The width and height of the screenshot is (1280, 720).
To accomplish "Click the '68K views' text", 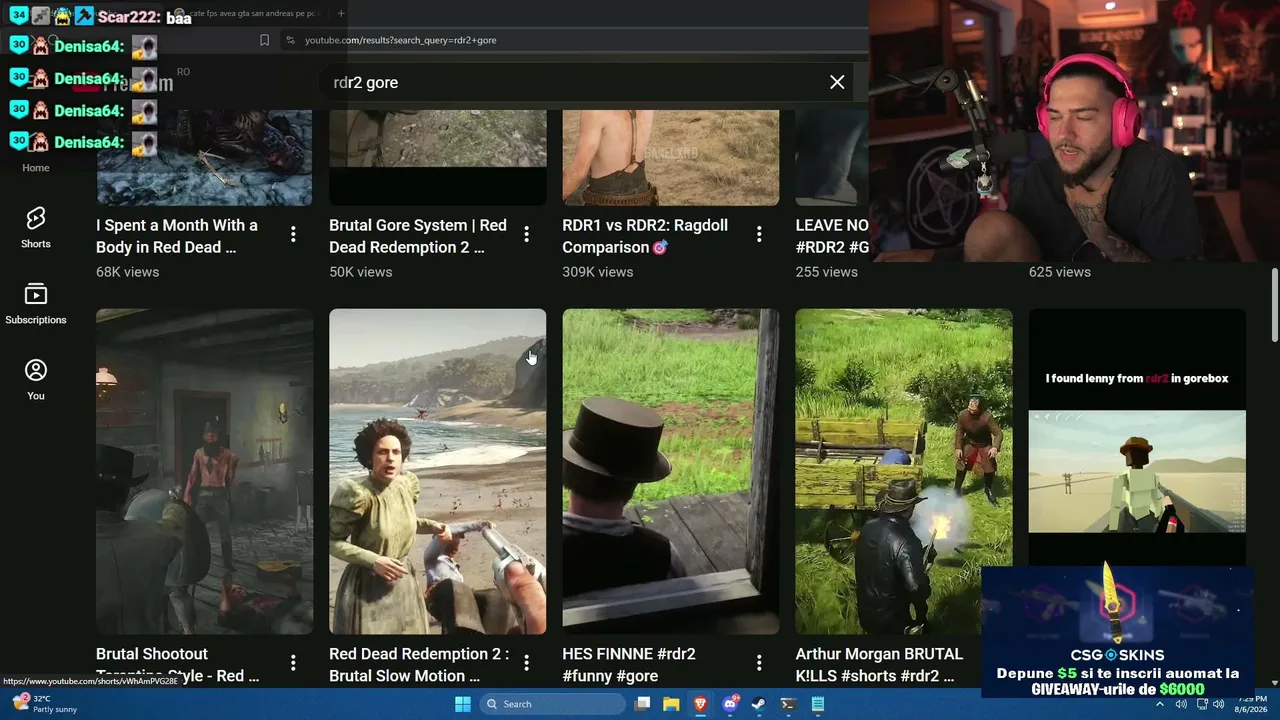I will tap(127, 272).
